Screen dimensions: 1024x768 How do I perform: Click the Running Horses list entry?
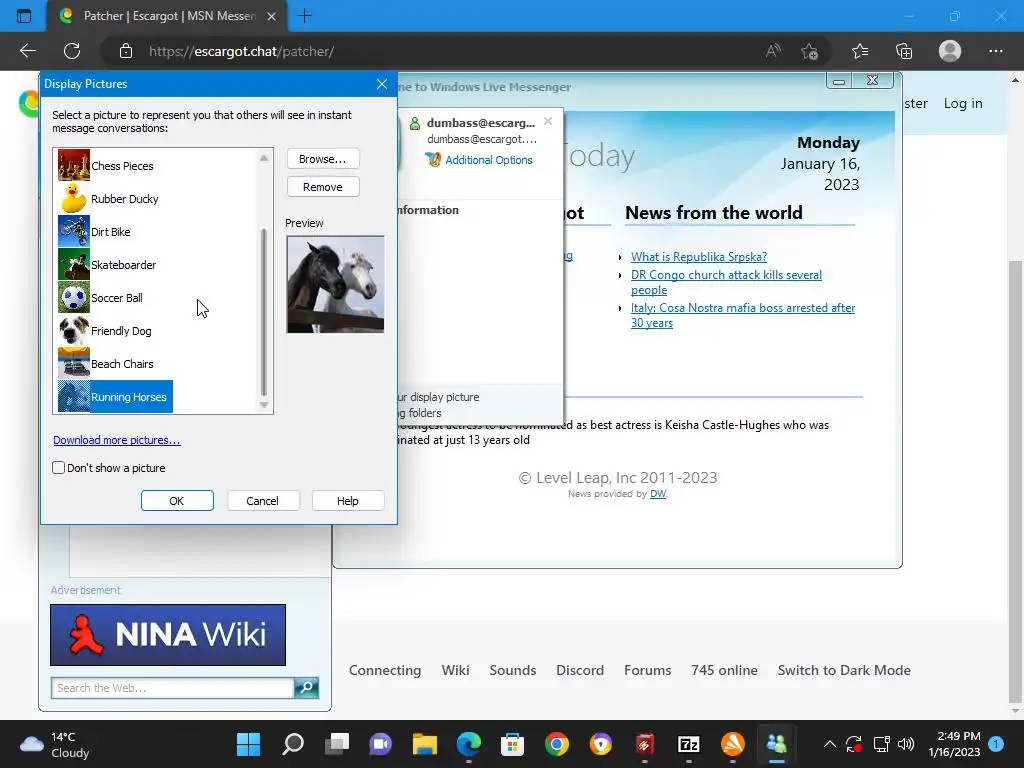116,396
